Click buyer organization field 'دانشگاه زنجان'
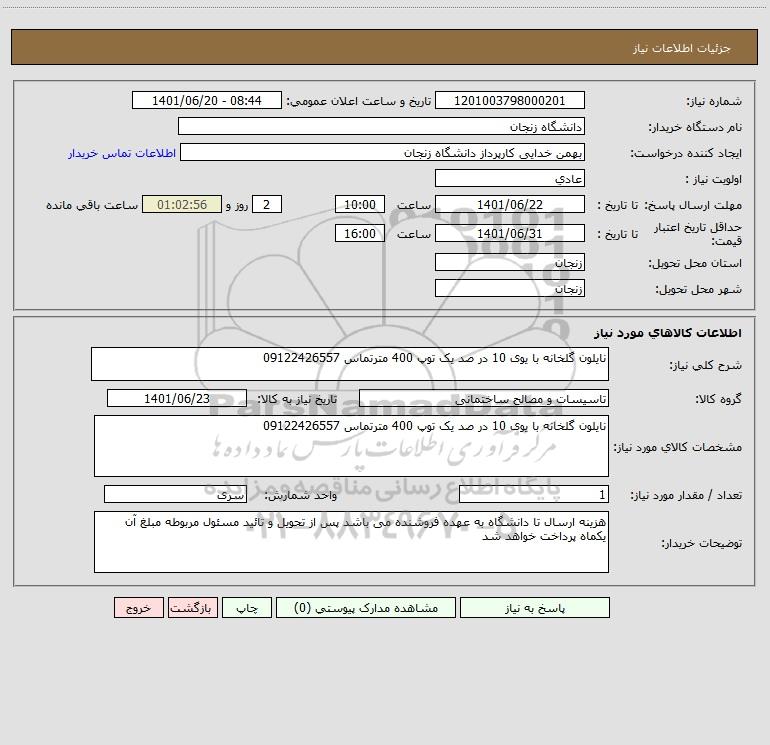 (381, 127)
